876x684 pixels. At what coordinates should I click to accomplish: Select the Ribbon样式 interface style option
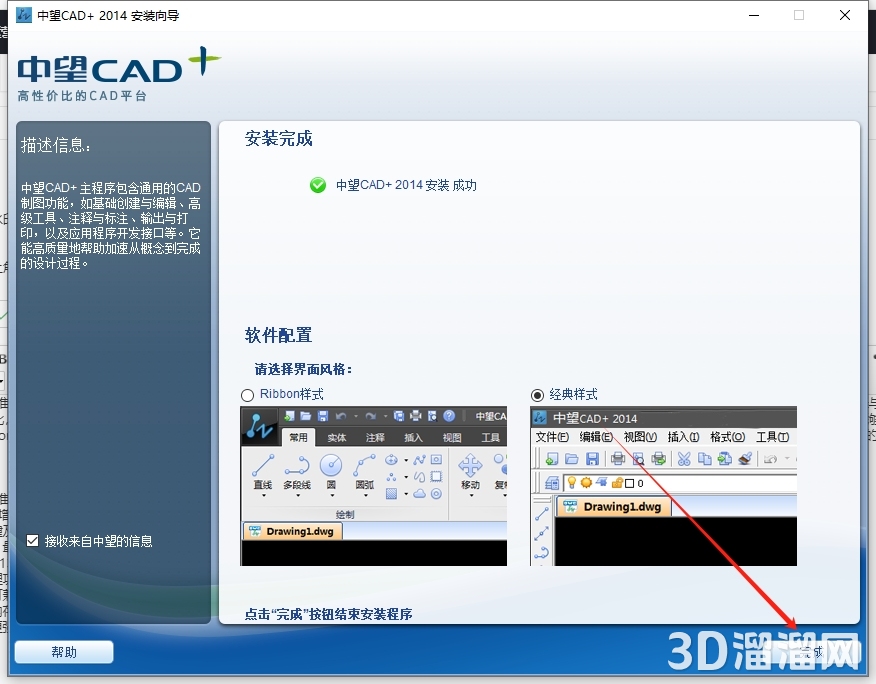247,394
